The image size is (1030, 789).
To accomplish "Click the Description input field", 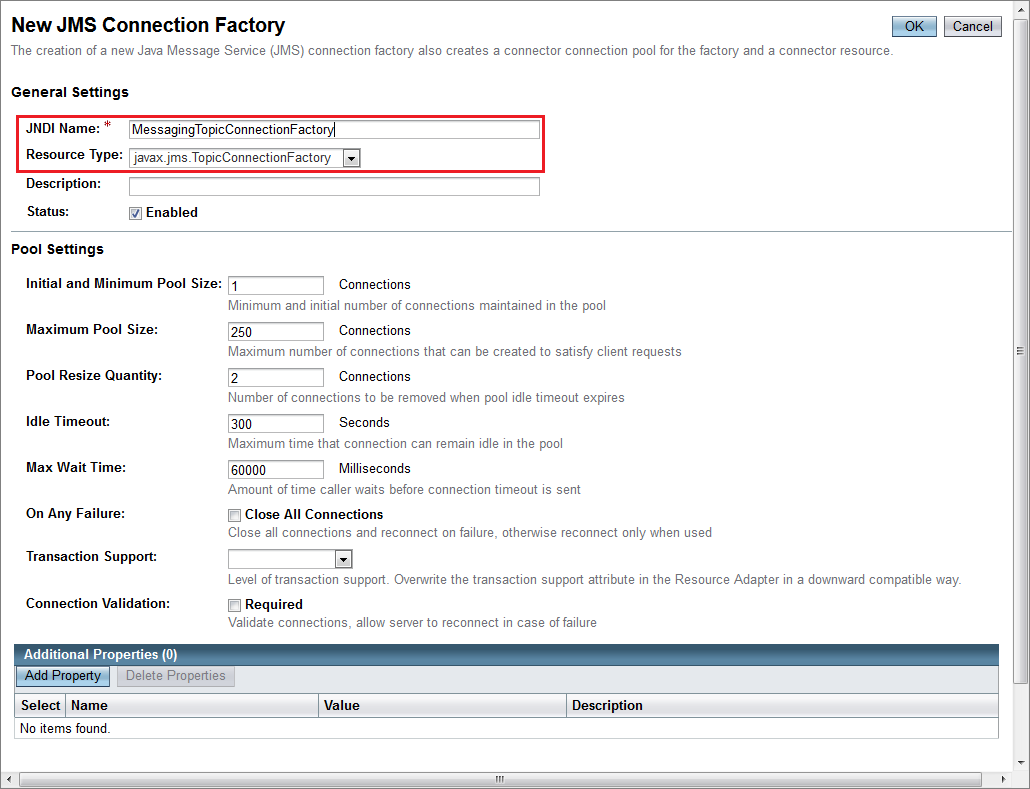I will 334,187.
